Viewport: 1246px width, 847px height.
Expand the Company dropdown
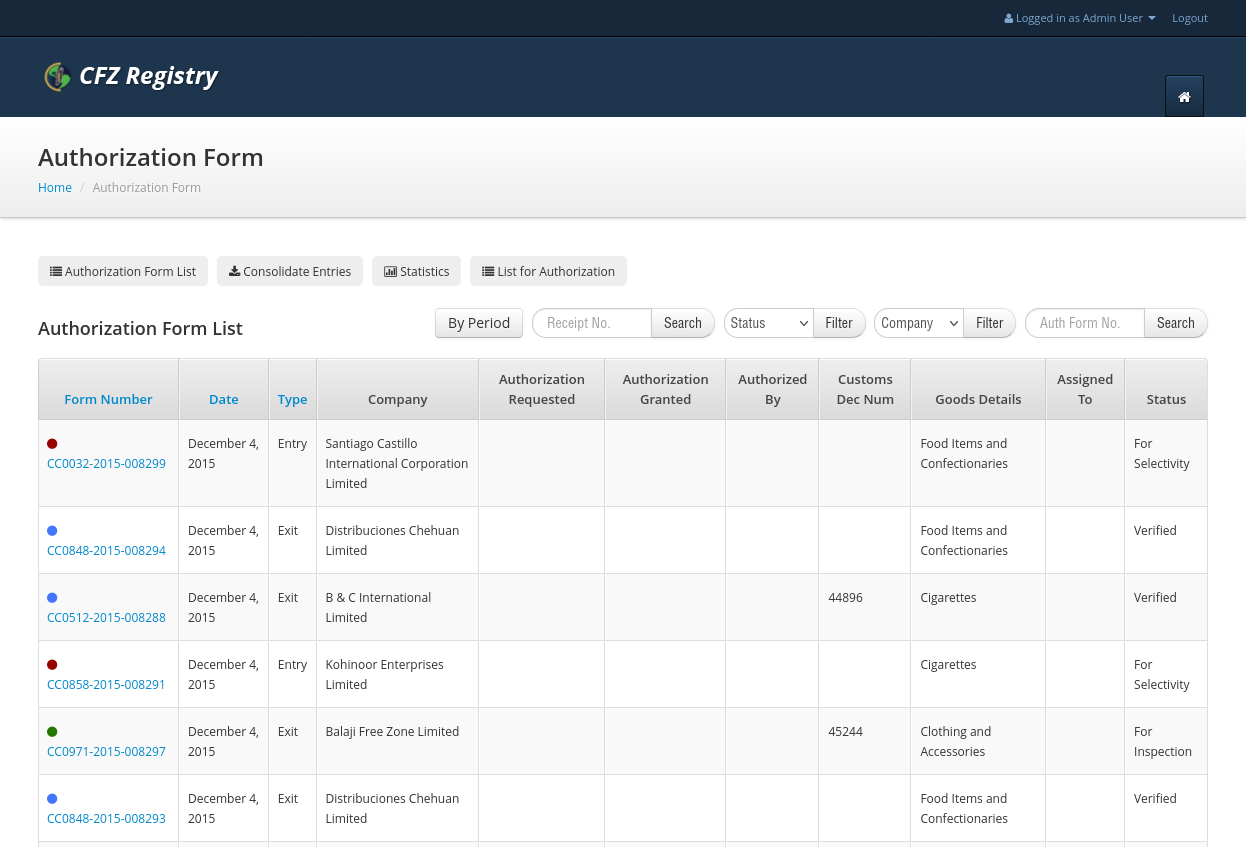pyautogui.click(x=919, y=323)
